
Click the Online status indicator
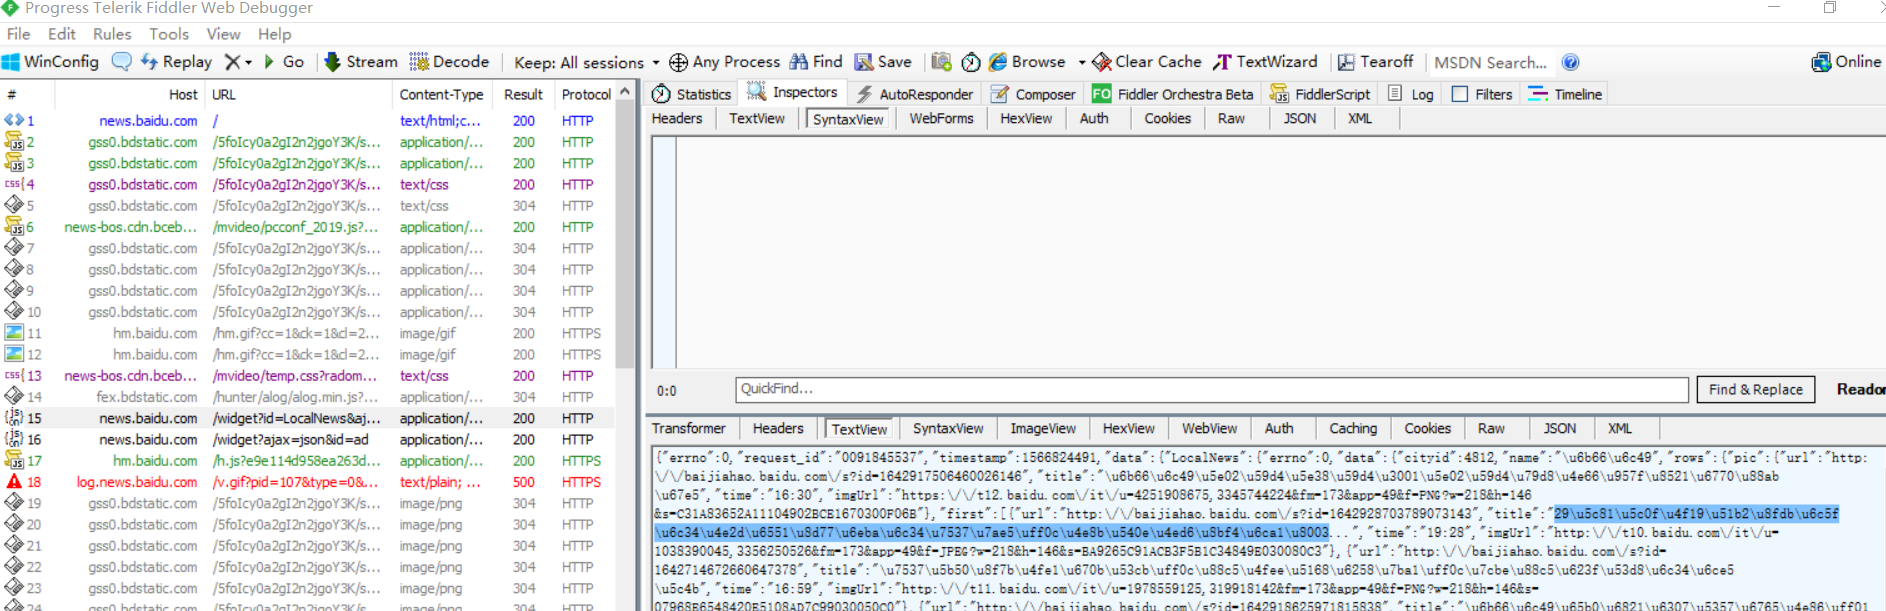point(1846,62)
